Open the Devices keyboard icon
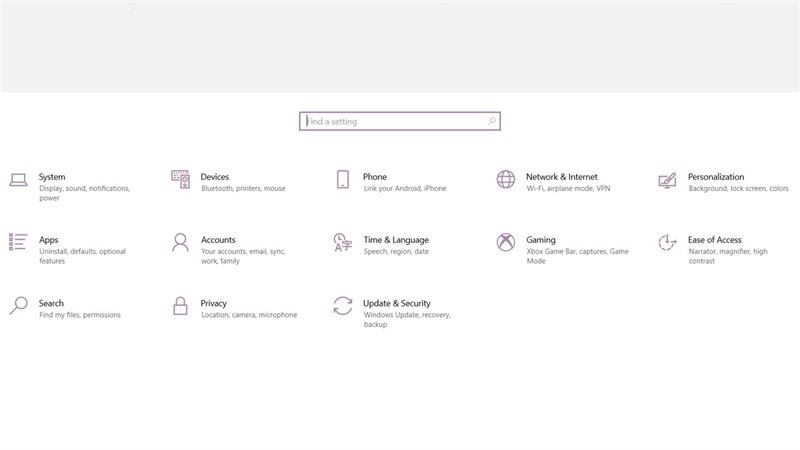This screenshot has width=800, height=450. pos(180,180)
